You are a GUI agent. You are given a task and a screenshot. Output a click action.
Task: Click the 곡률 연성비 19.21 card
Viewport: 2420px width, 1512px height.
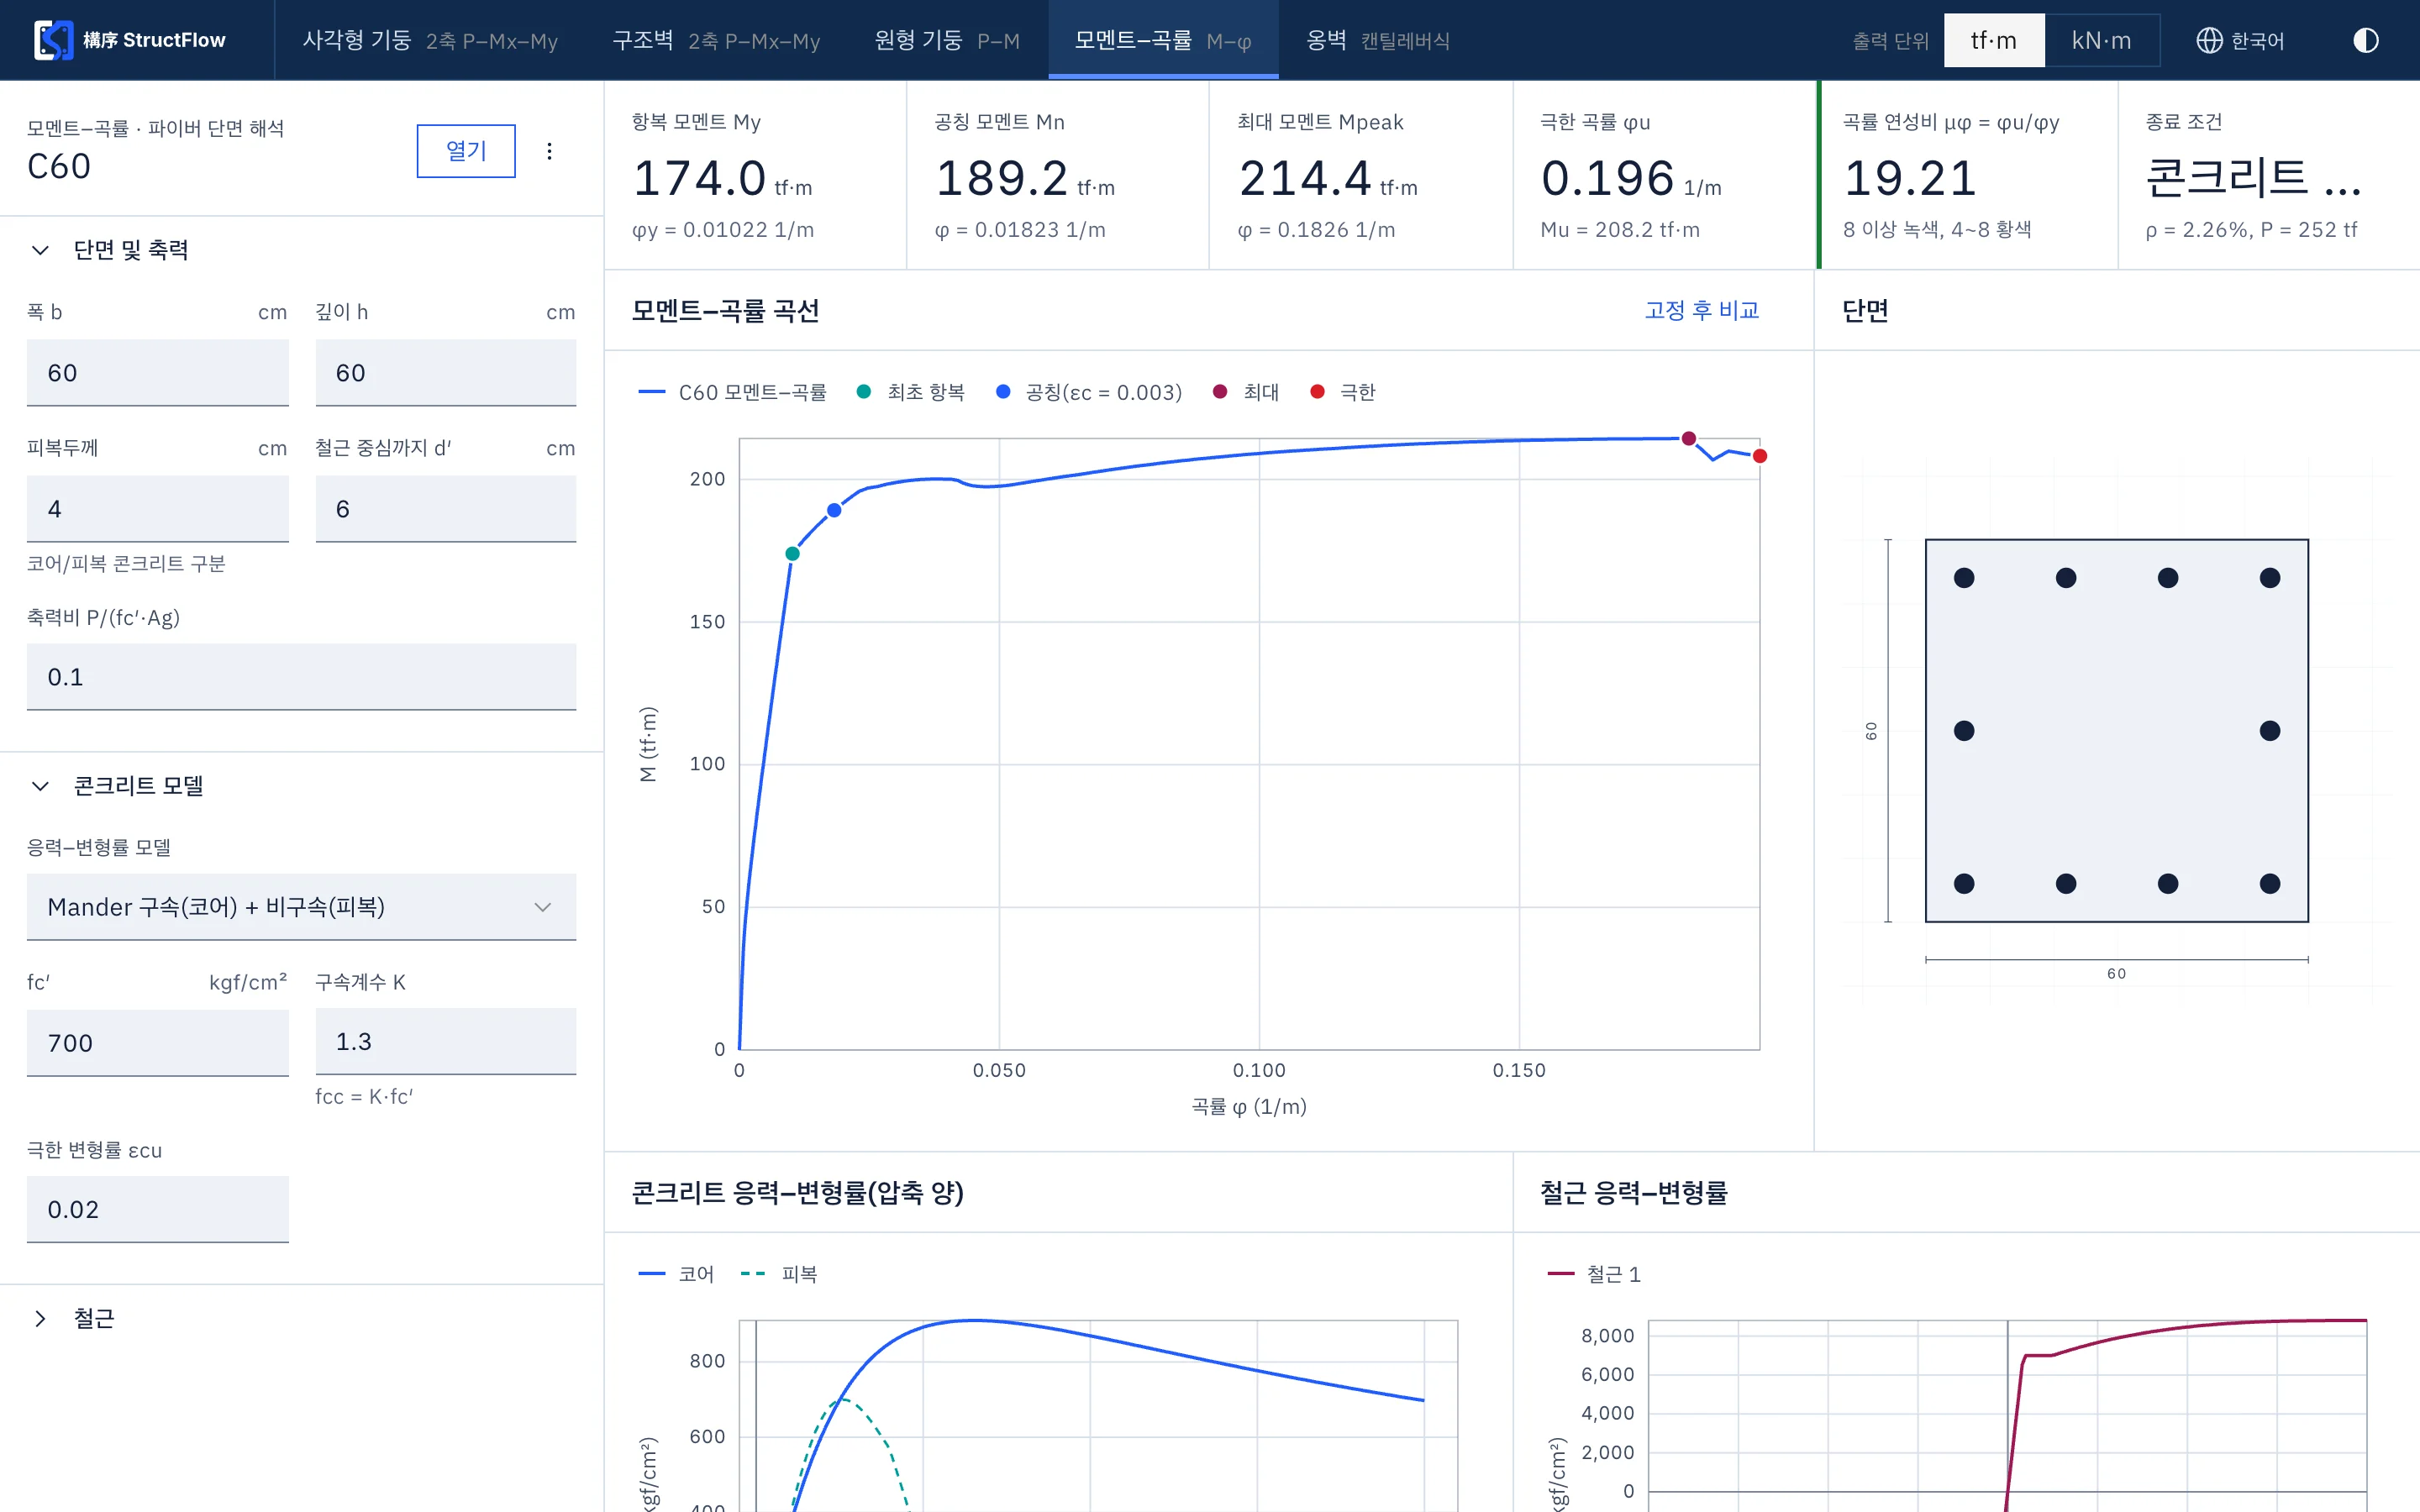pos(1968,175)
